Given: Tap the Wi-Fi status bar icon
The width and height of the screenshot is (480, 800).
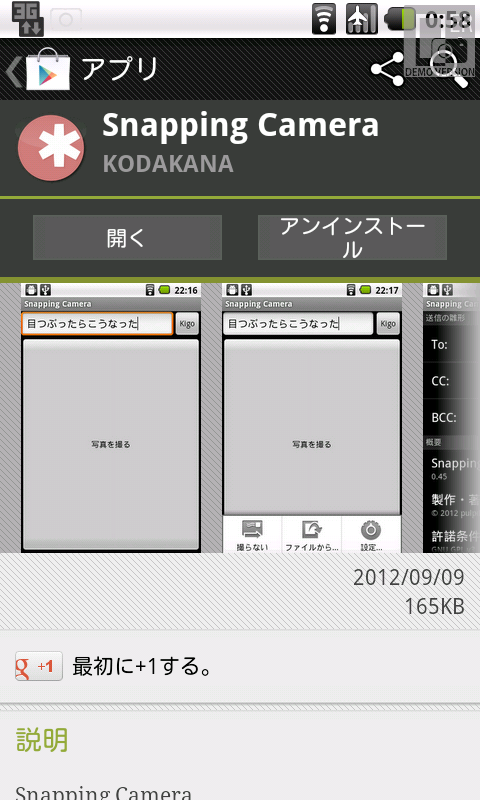Looking at the screenshot, I should coord(324,19).
